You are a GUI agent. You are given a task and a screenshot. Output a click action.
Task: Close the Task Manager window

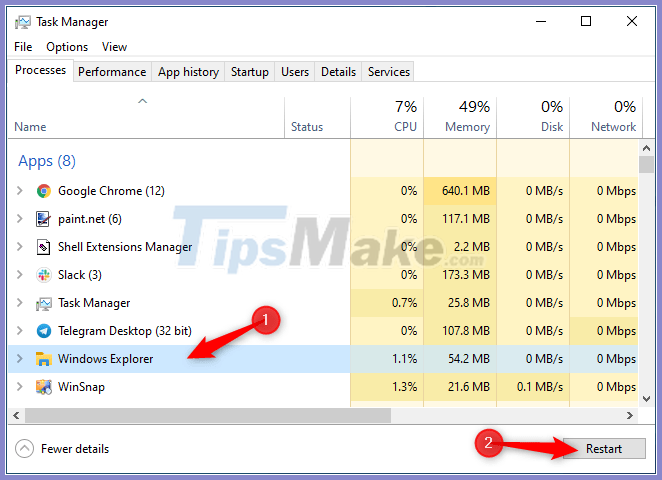(632, 21)
